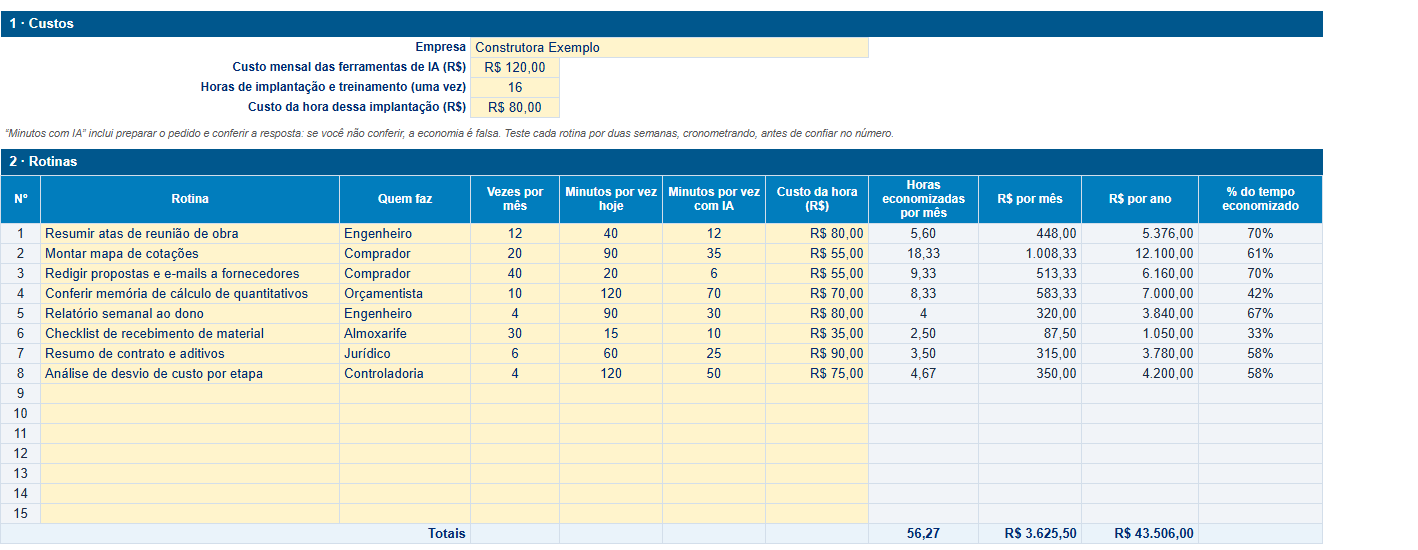
Task: Select row number 11 cell
Action: click(x=20, y=433)
